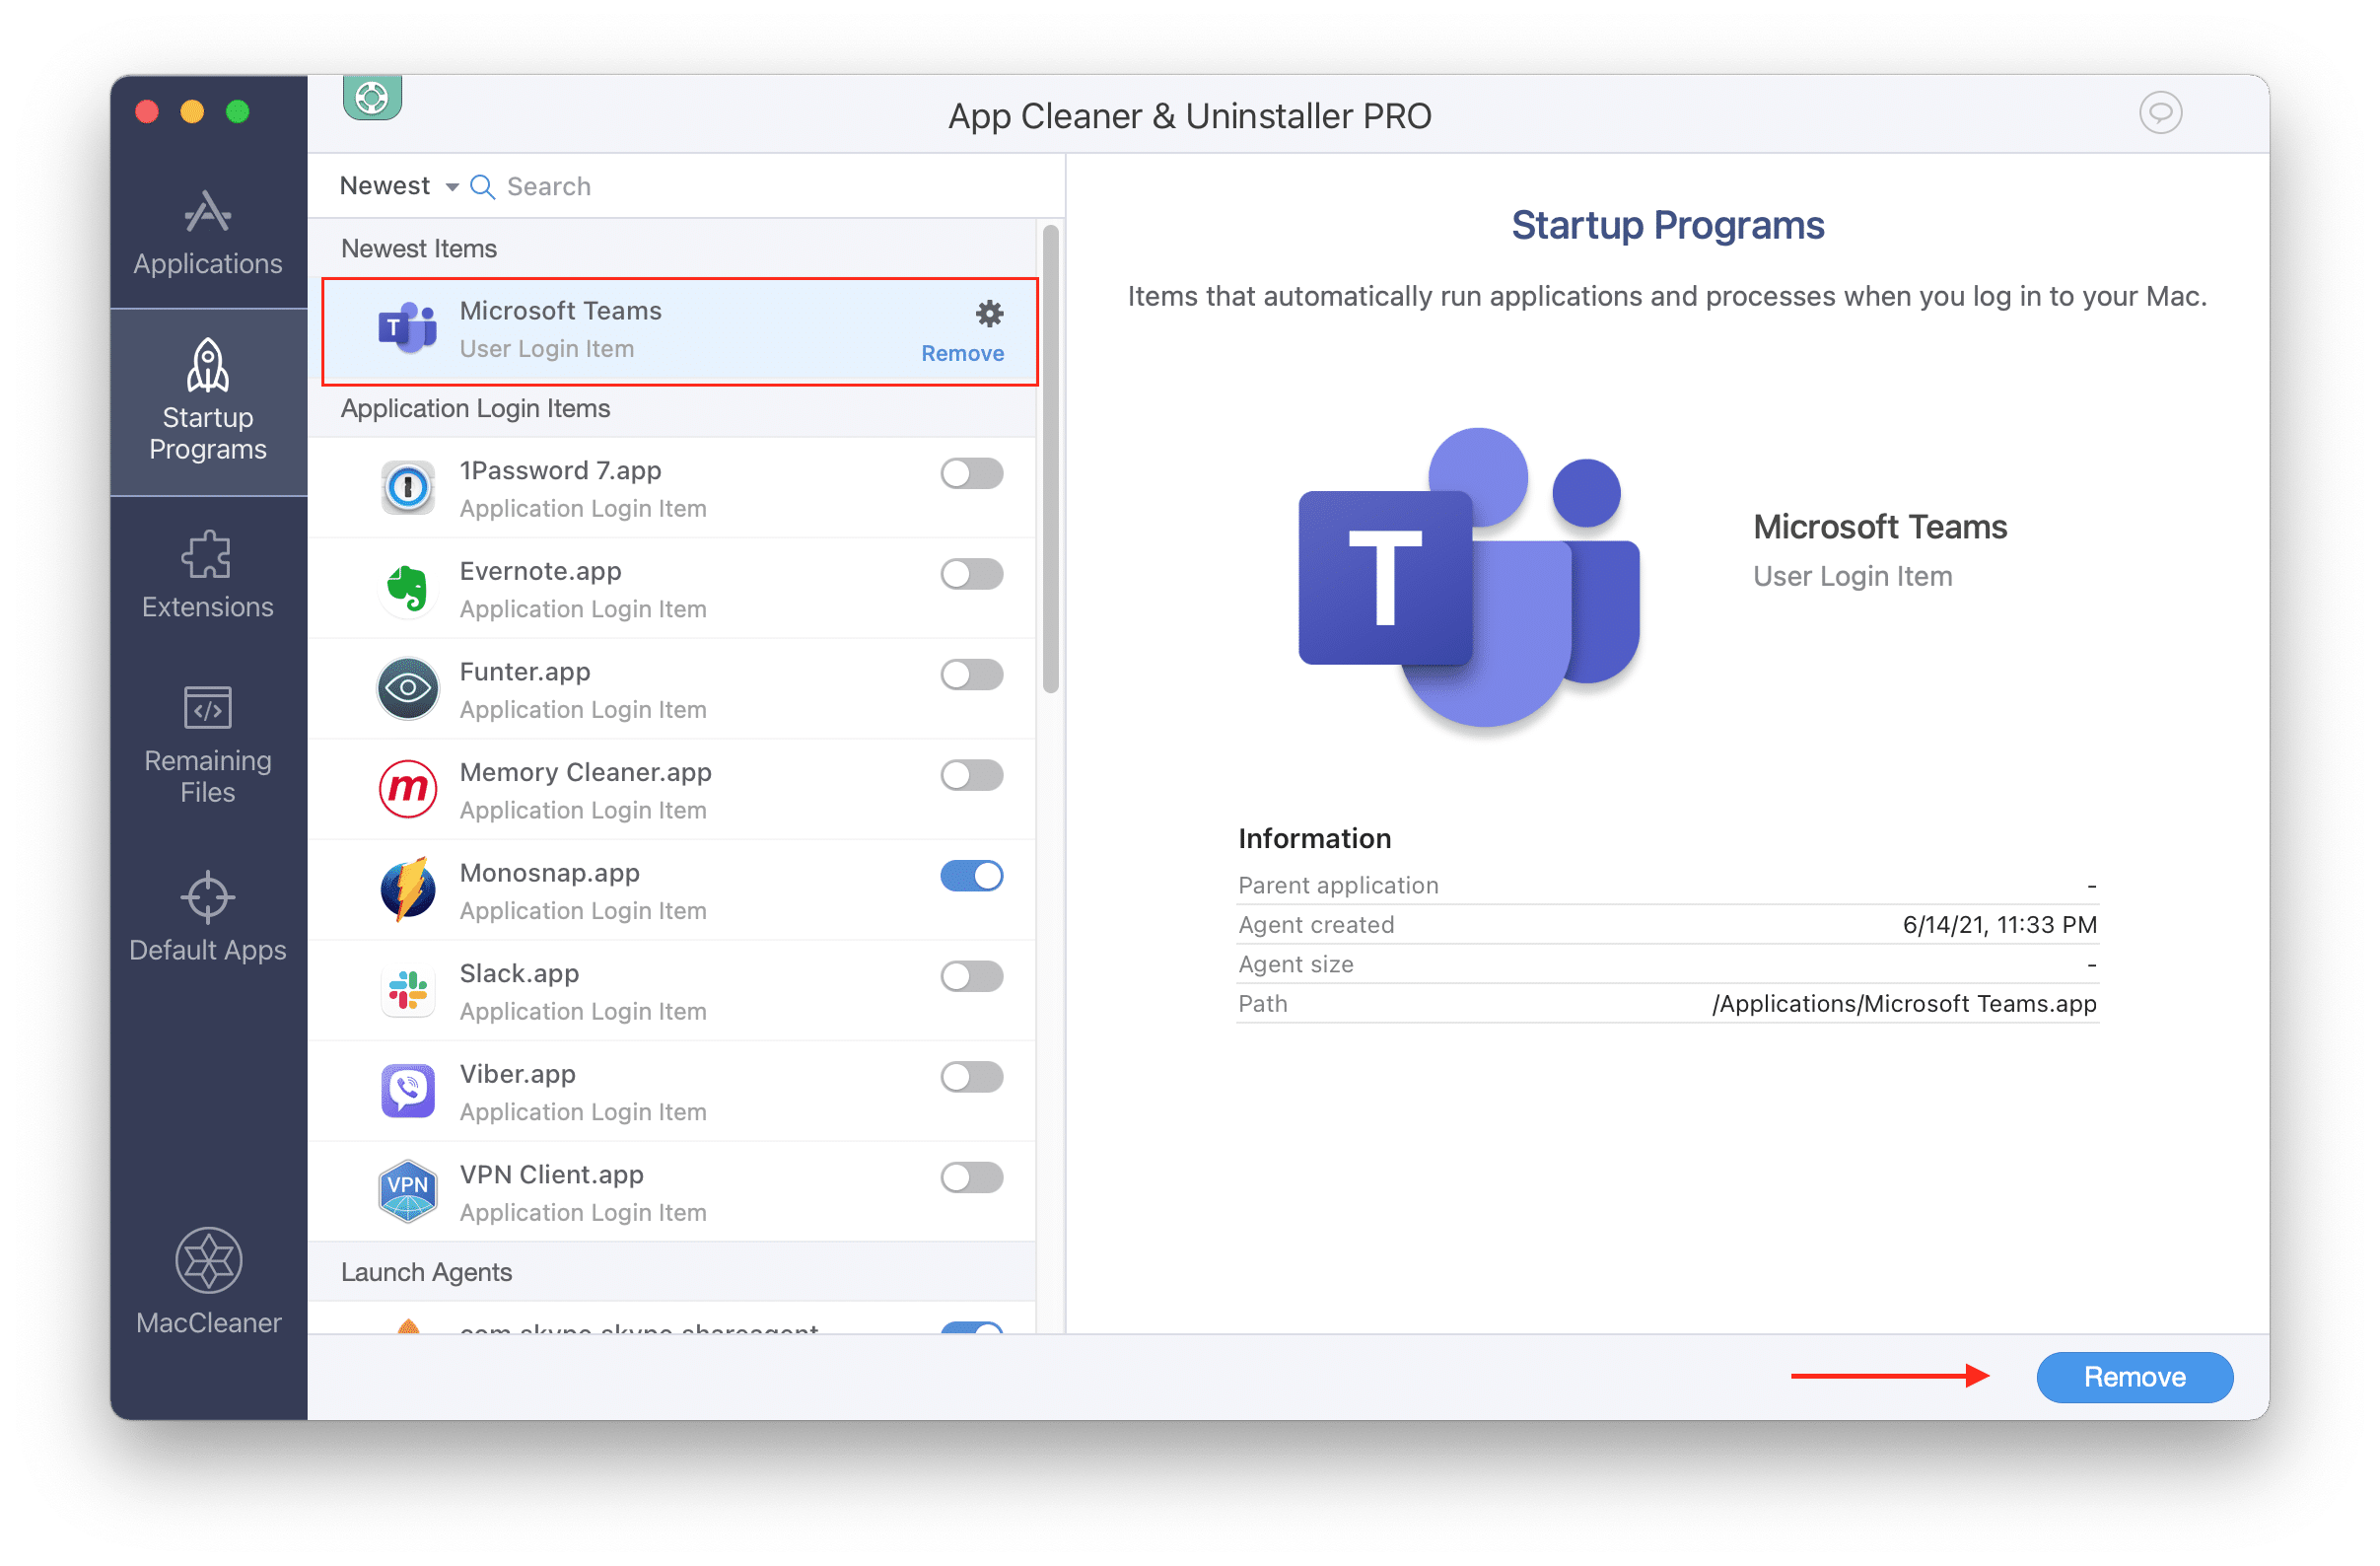Click the blue Remove button at the bottom
The height and width of the screenshot is (1566, 2380).
[2134, 1377]
